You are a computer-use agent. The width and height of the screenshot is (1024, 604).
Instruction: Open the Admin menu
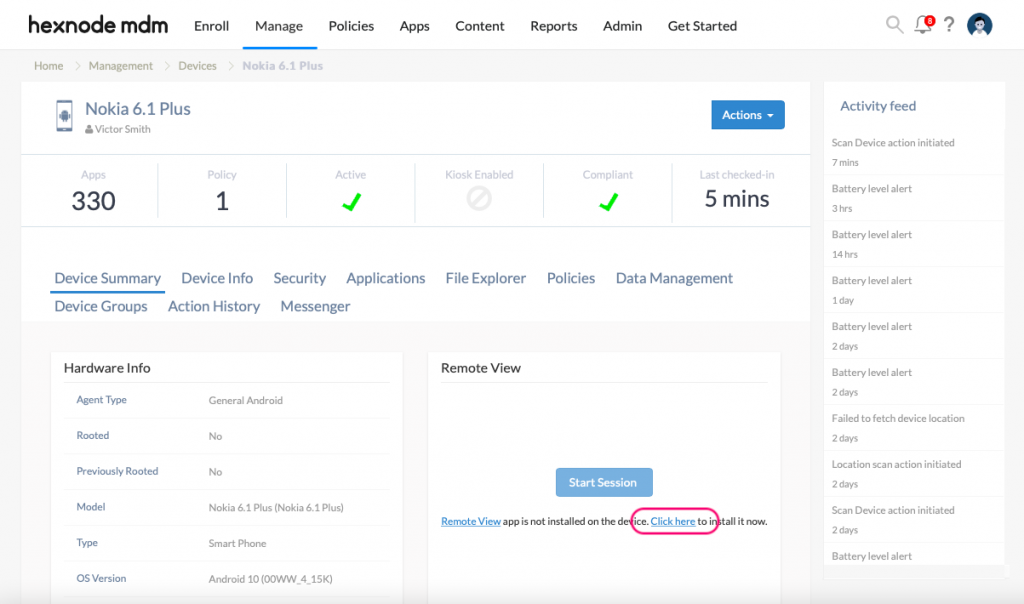622,26
